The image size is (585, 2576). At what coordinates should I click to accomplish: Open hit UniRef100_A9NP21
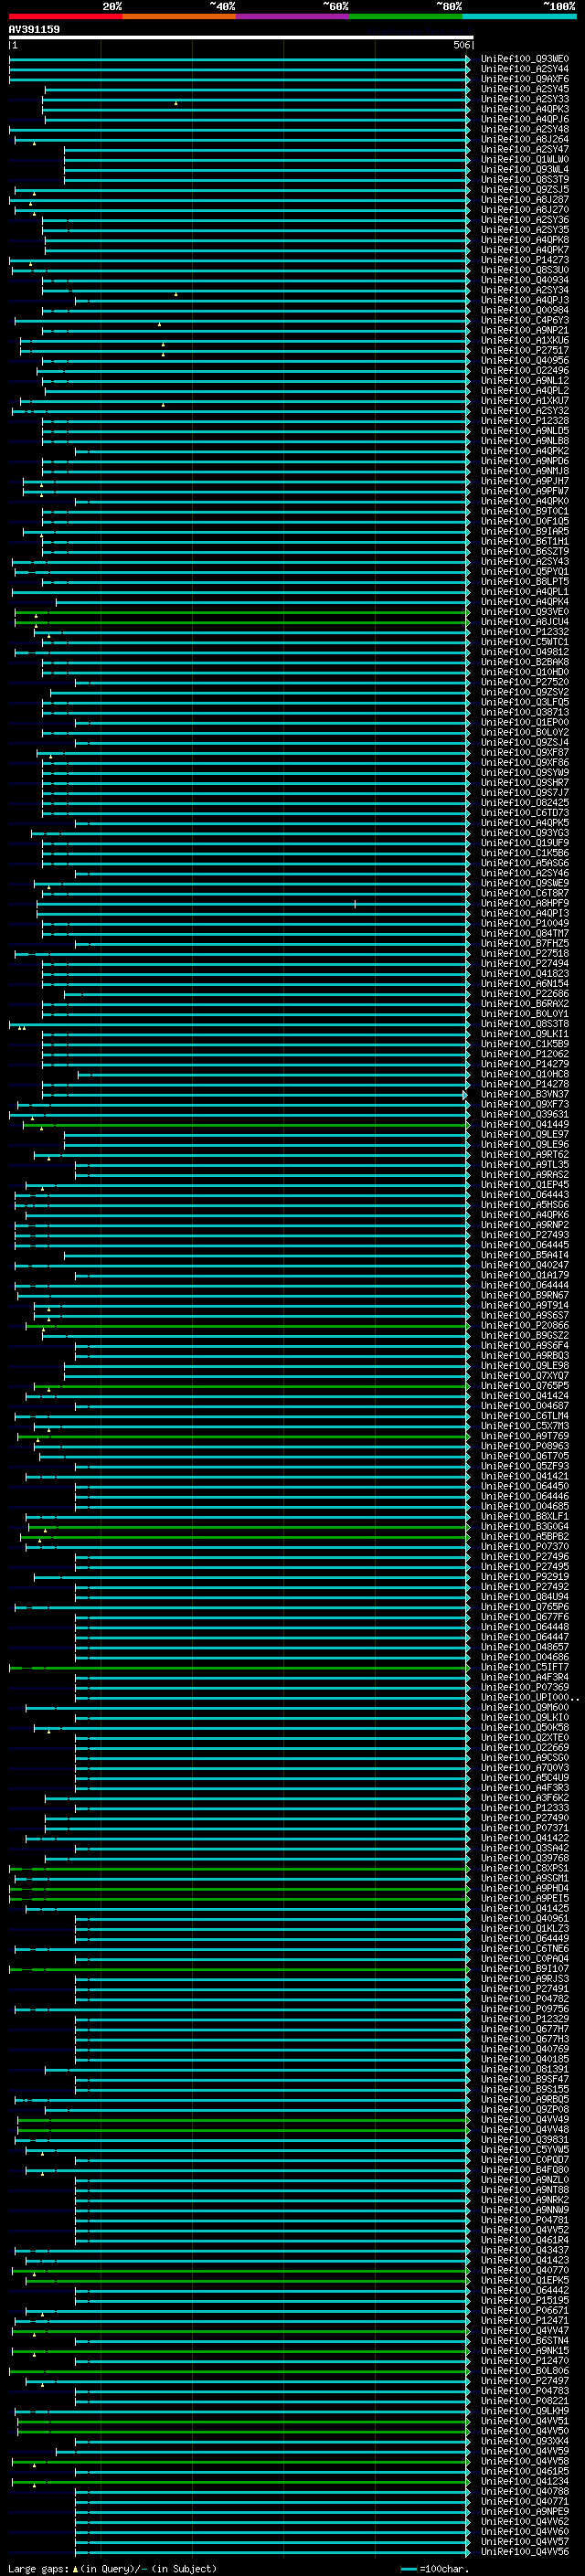525,330
